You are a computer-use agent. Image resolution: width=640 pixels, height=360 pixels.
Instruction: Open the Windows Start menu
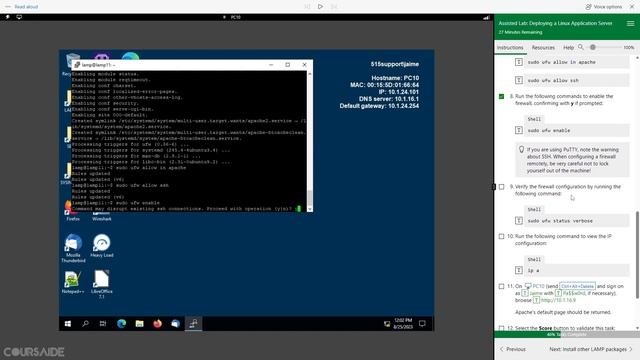[x=68, y=324]
